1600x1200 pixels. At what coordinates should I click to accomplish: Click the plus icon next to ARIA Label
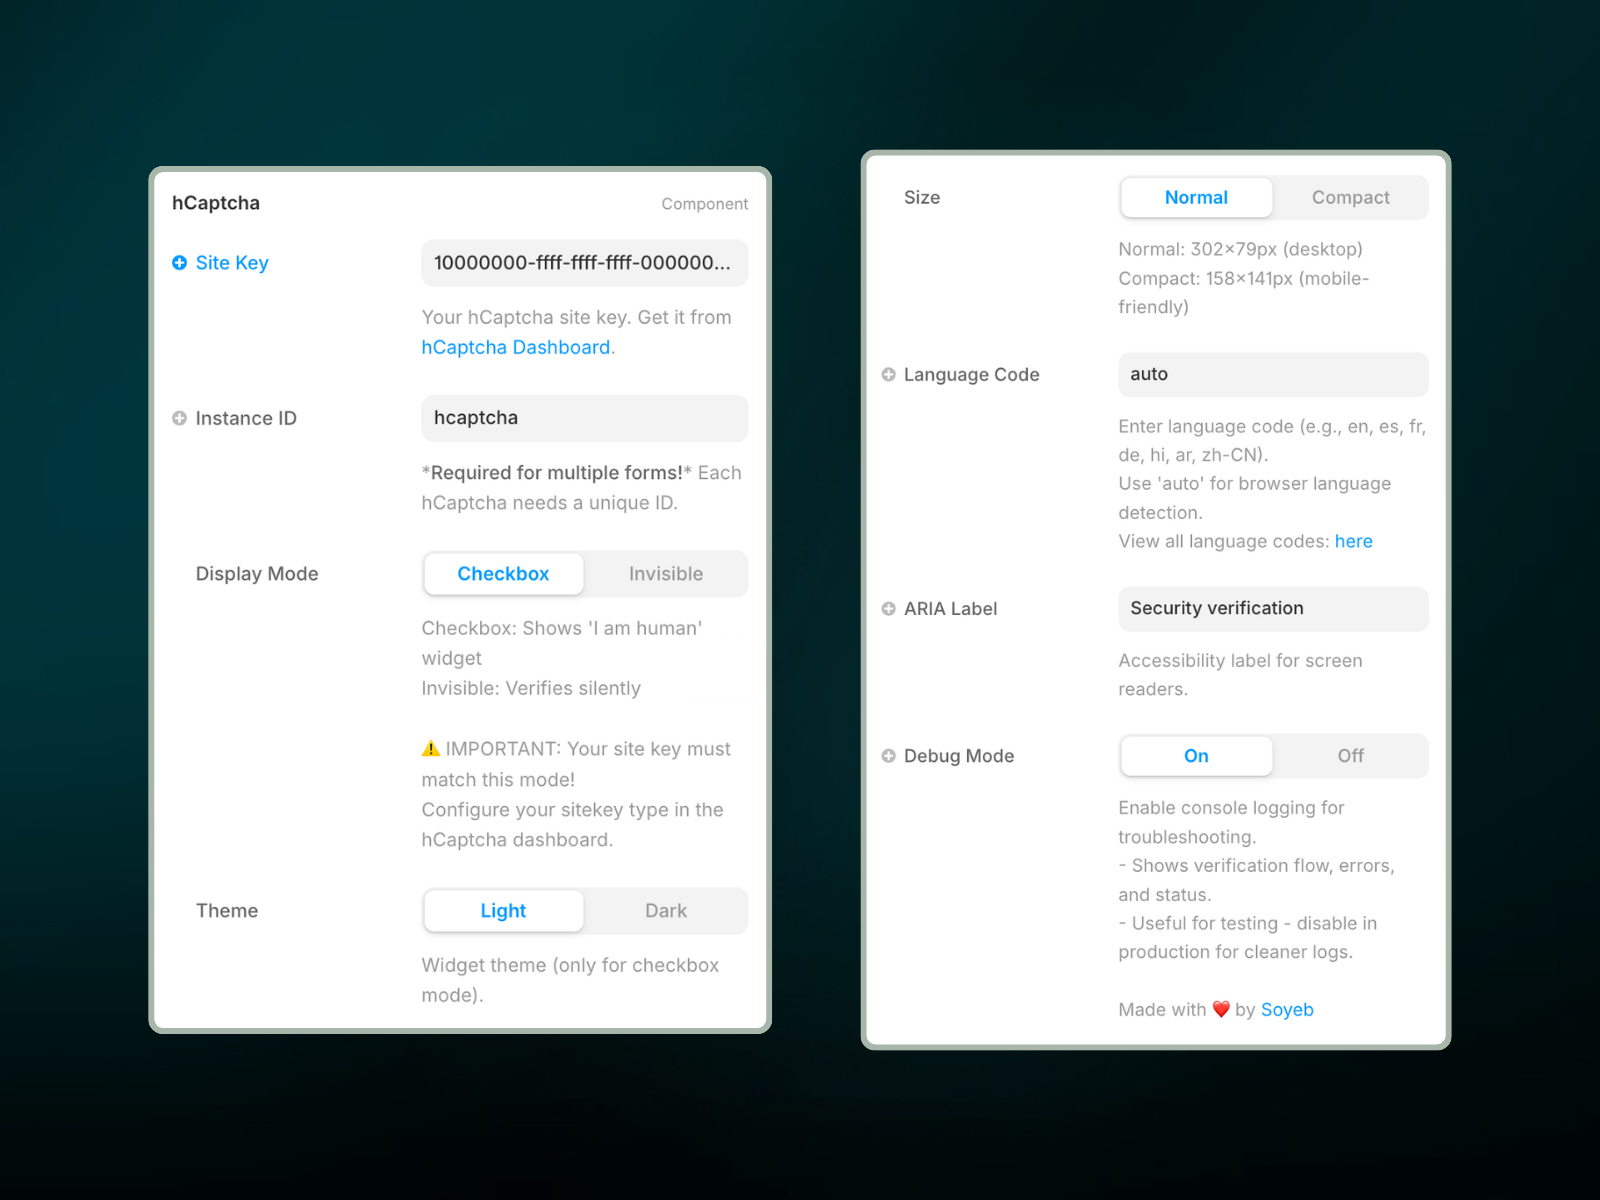pyautogui.click(x=888, y=609)
